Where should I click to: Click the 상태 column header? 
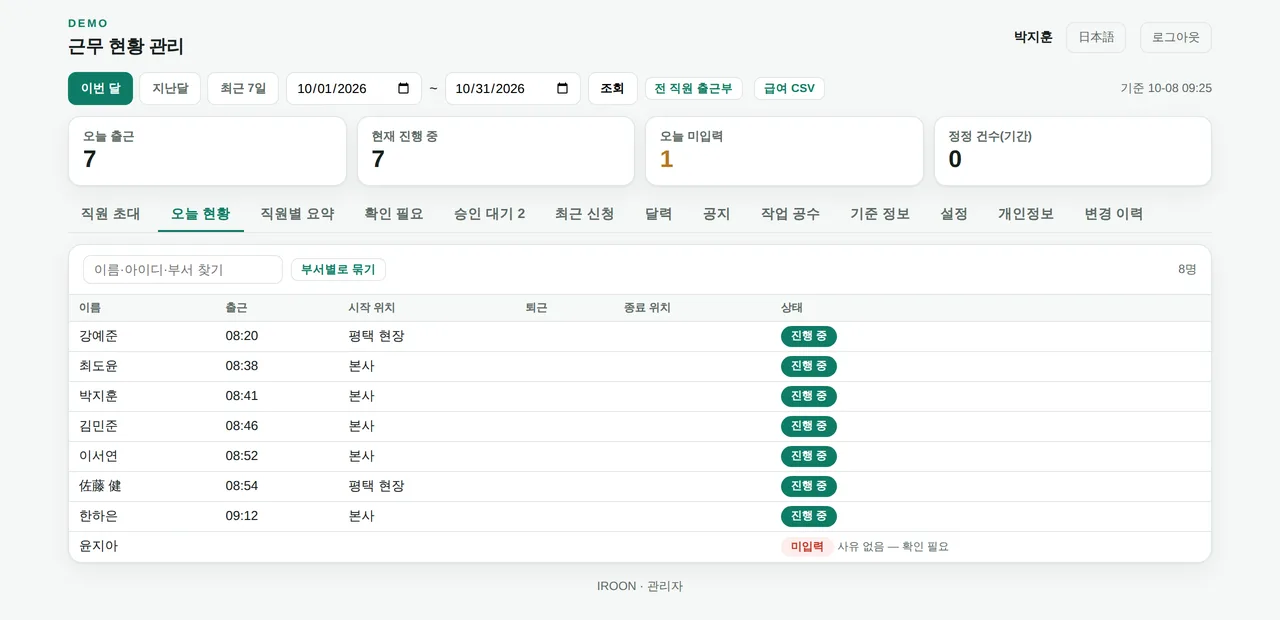[792, 308]
